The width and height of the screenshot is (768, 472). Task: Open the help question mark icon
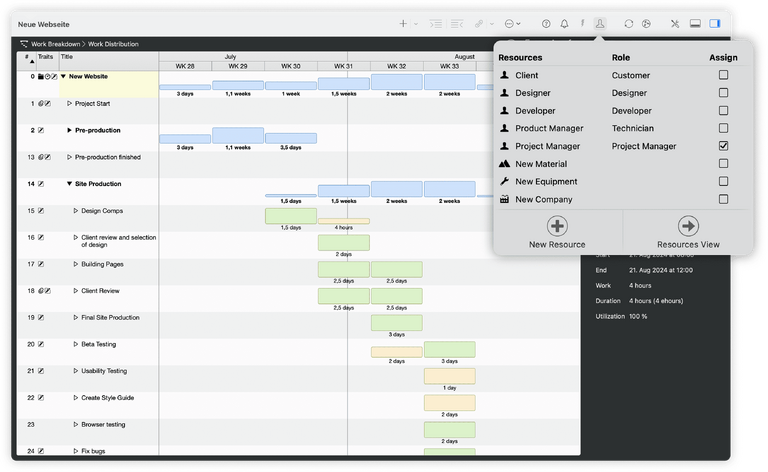pos(546,23)
